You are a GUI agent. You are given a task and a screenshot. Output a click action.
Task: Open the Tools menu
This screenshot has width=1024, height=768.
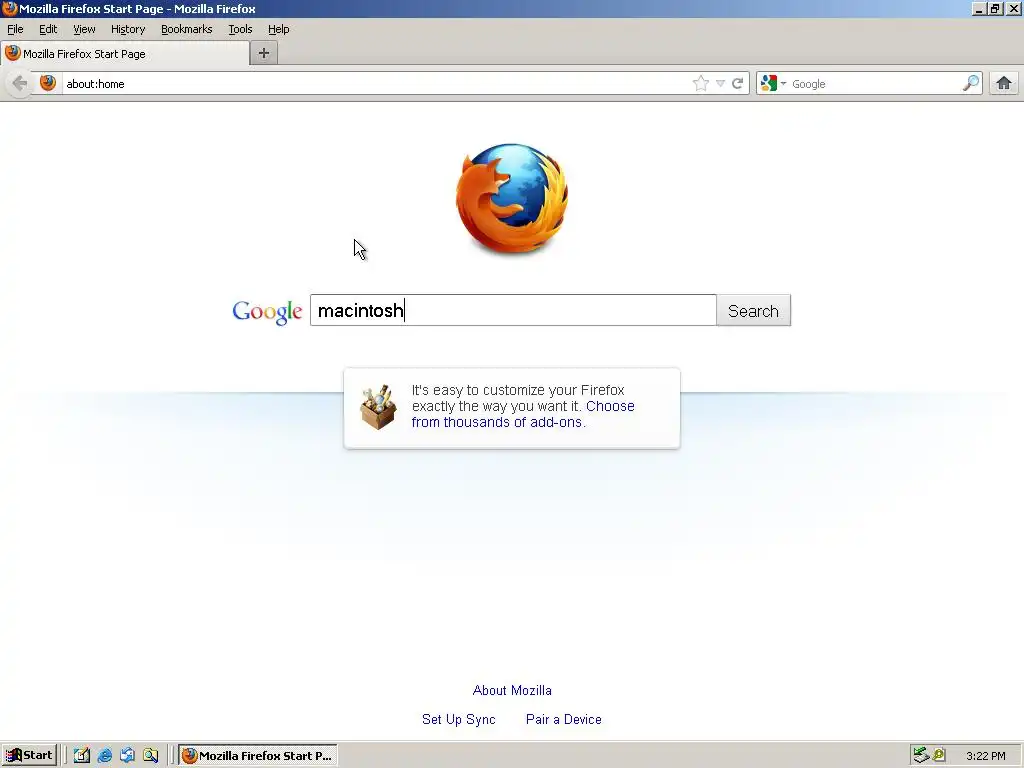tap(240, 29)
